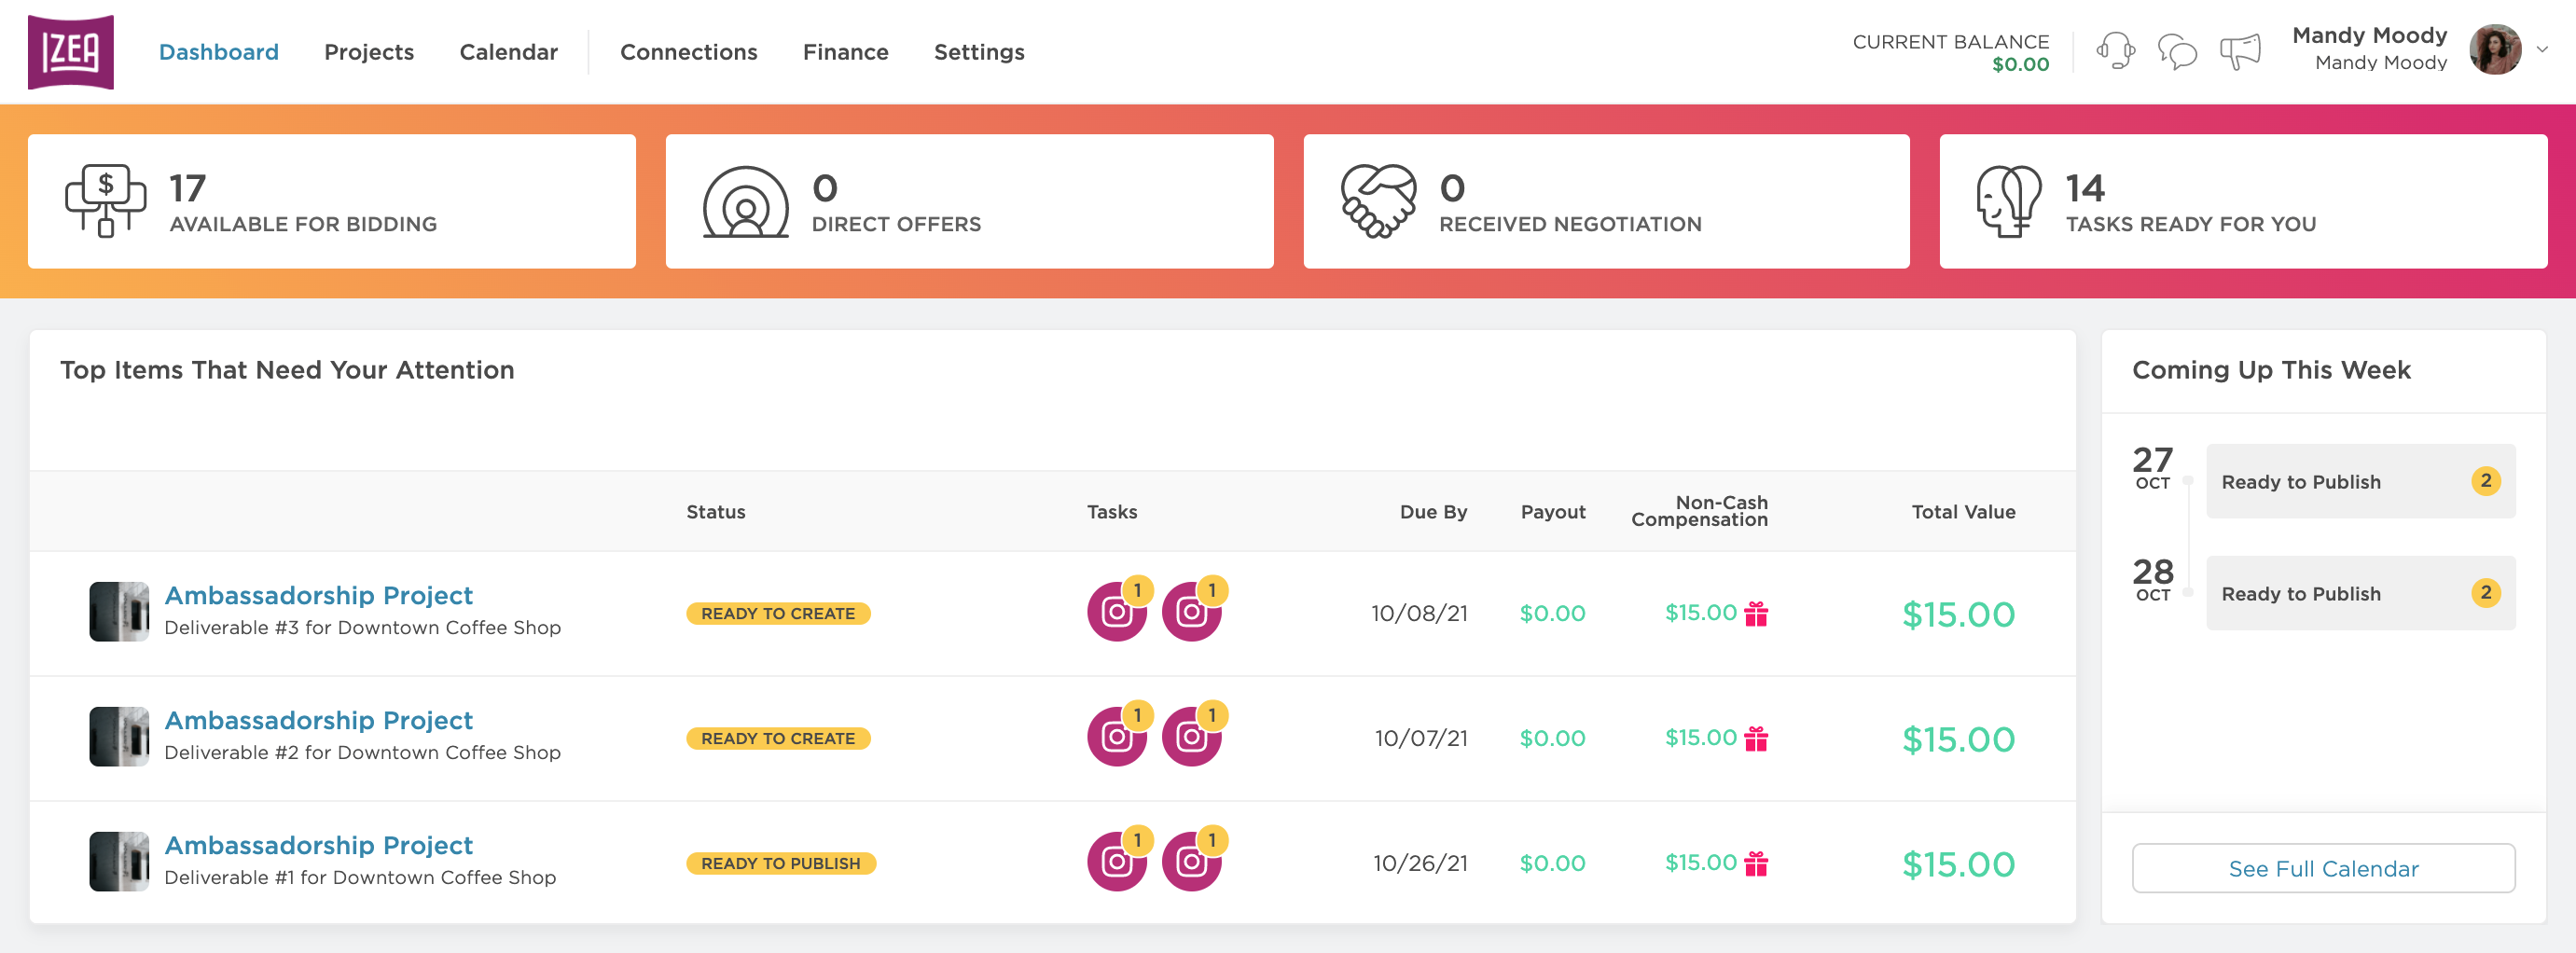Click the count badge on Oct 28 entry
The height and width of the screenshot is (953, 2576).
pyautogui.click(x=2485, y=593)
